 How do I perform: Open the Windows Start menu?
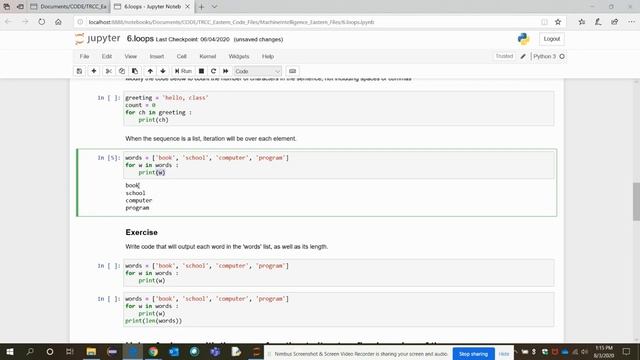10,351
